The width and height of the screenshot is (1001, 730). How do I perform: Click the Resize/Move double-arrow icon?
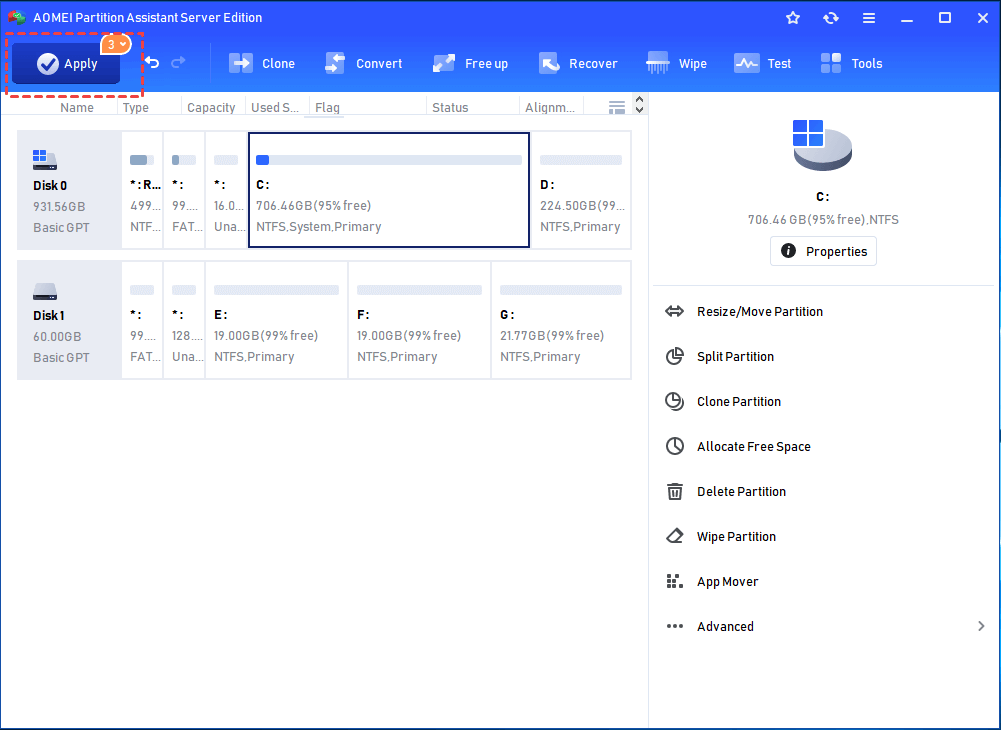tap(675, 312)
